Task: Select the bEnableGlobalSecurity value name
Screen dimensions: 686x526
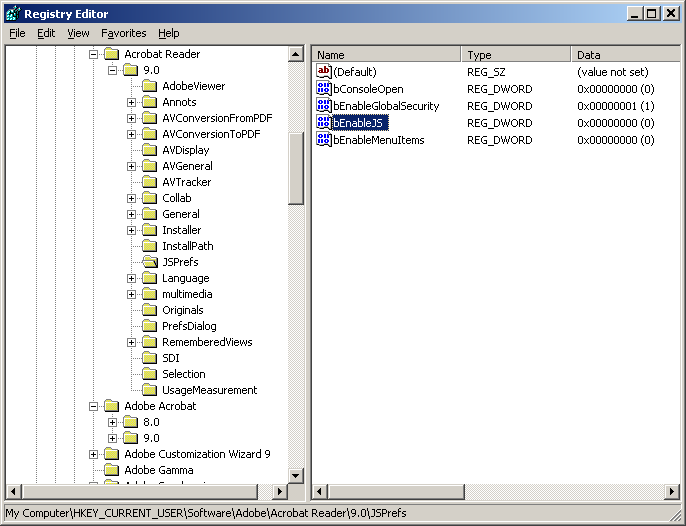Action: click(x=386, y=106)
